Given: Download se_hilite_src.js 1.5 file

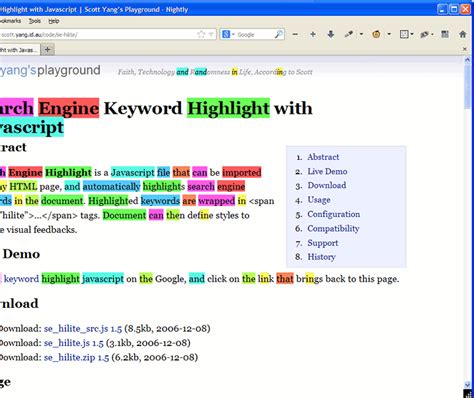Looking at the screenshot, I should click(x=83, y=329).
